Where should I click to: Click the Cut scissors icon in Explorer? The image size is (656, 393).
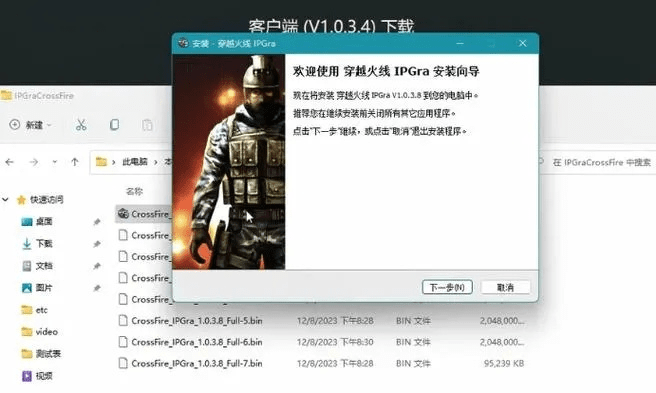81,125
